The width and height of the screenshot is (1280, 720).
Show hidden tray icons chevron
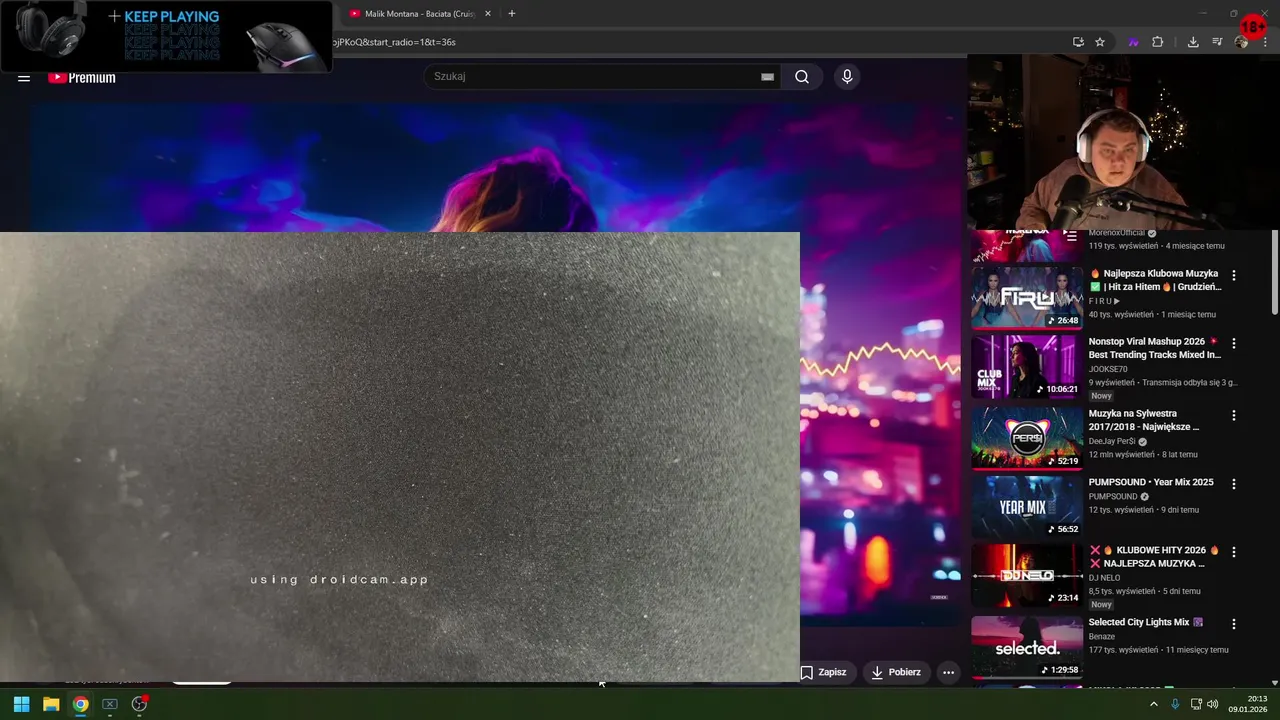click(1153, 704)
